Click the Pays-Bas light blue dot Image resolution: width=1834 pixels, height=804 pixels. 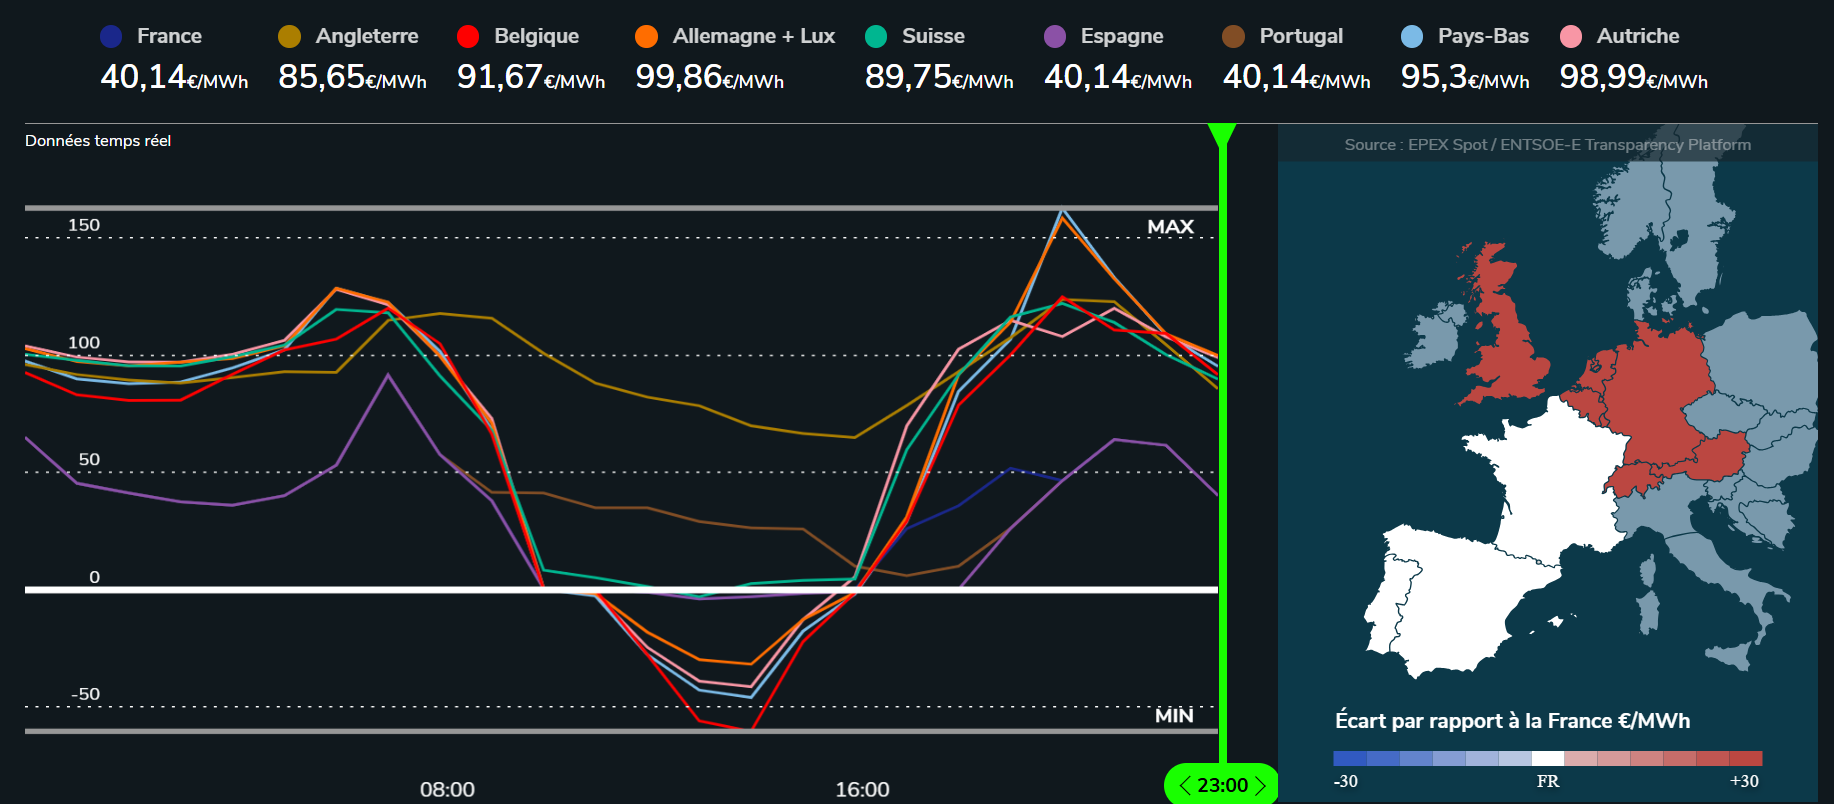[x=1412, y=36]
